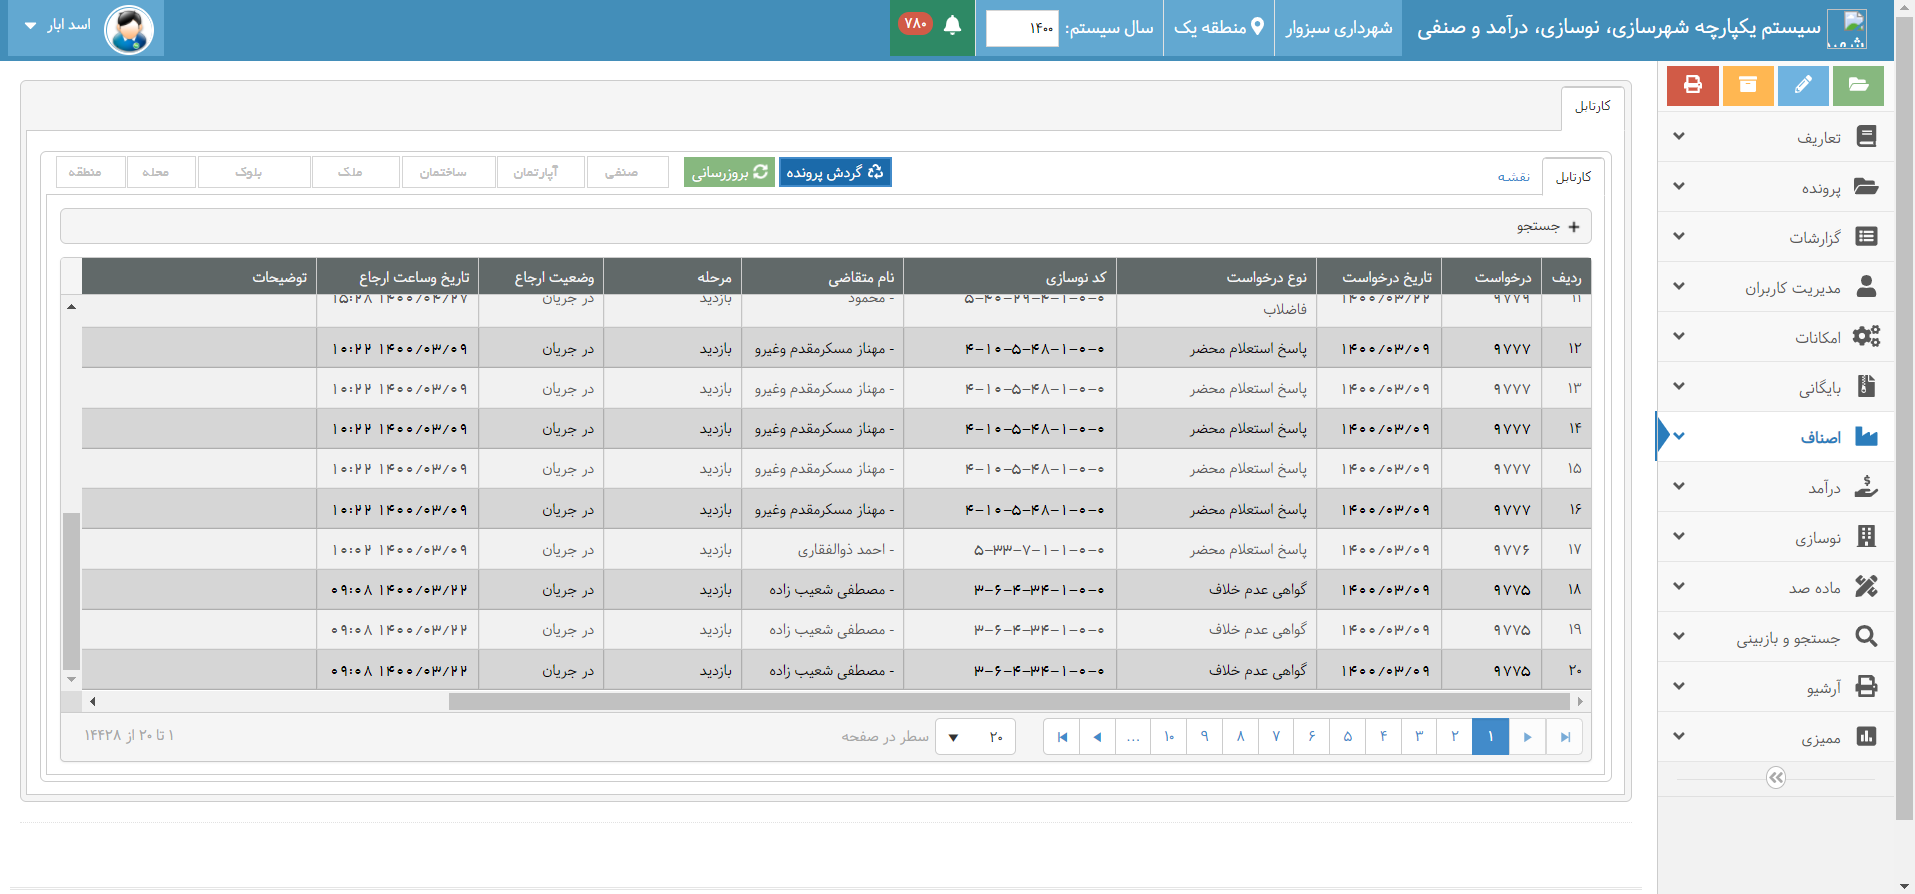Screen dimensions: 1915x894
Task: Click the green open-folder button
Action: pos(1858,86)
